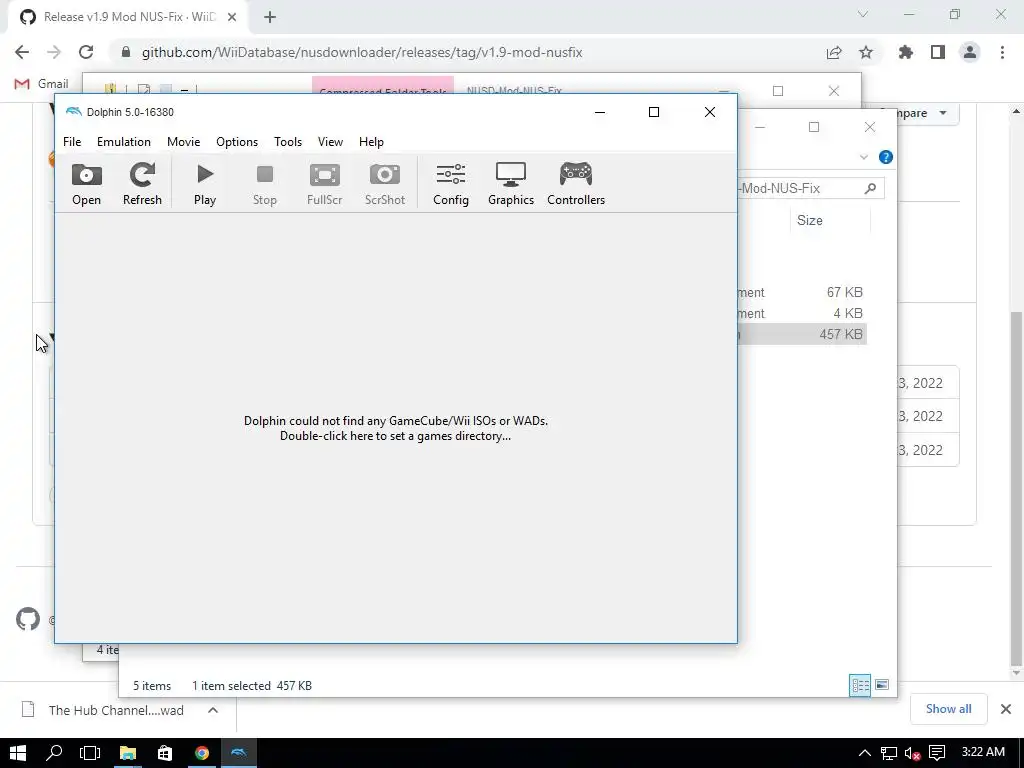The height and width of the screenshot is (768, 1024).
Task: Sort by the Size column header
Action: click(810, 220)
